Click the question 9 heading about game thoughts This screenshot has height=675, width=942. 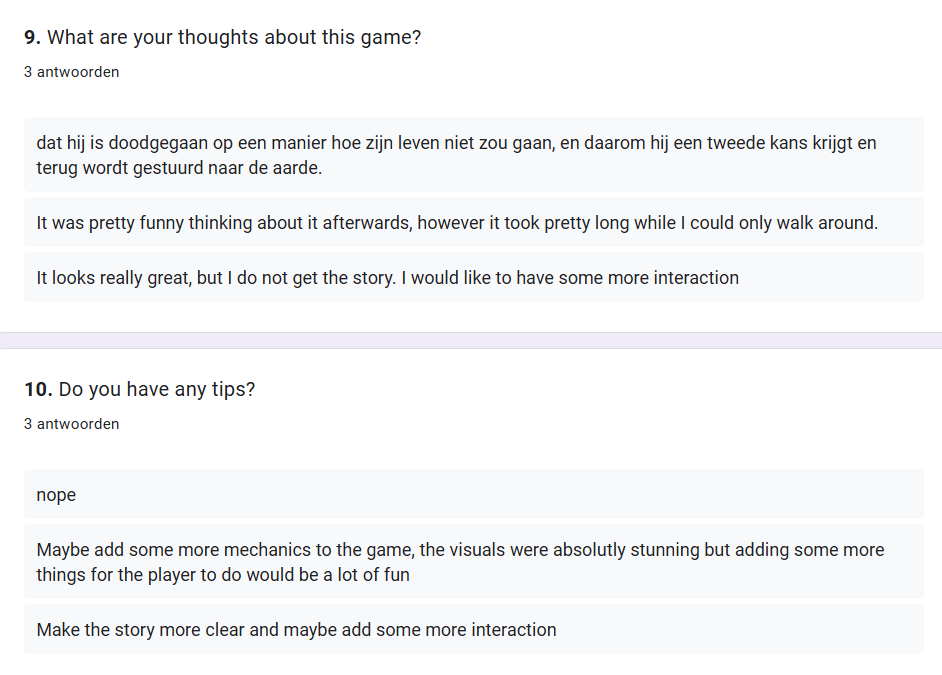[235, 38]
